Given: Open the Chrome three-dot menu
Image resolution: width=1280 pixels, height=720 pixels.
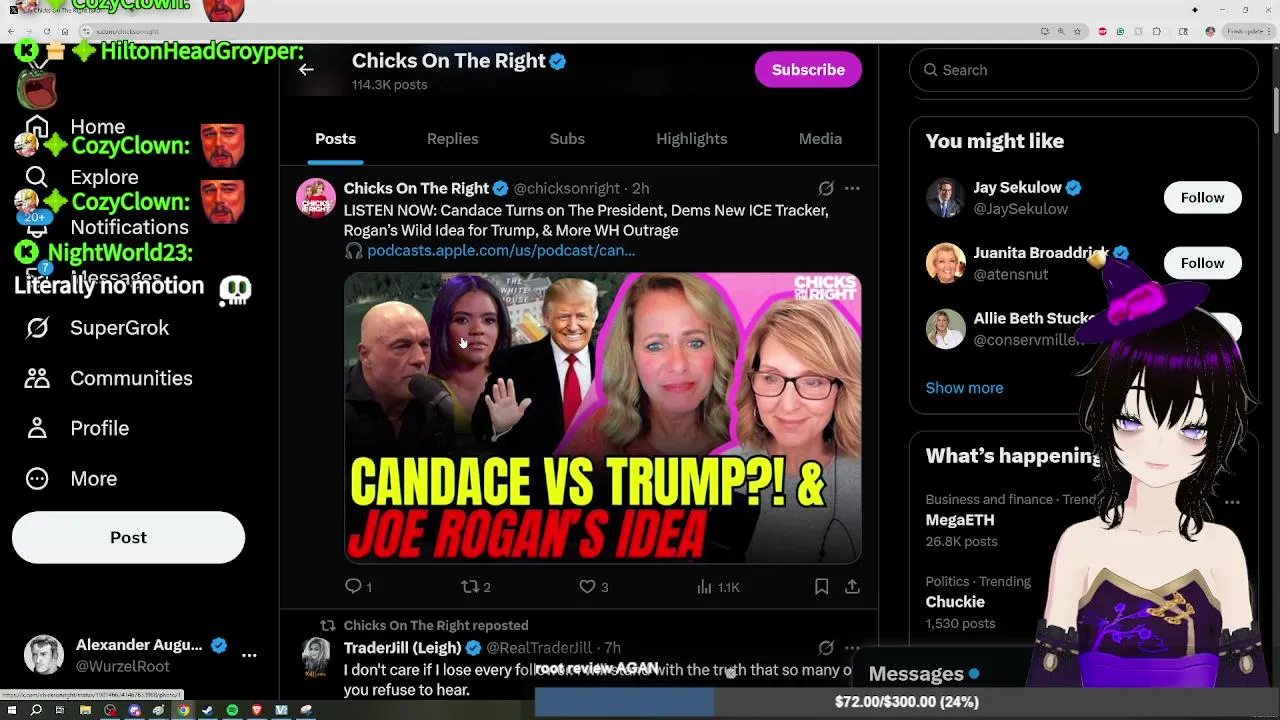Looking at the screenshot, I should (1269, 31).
